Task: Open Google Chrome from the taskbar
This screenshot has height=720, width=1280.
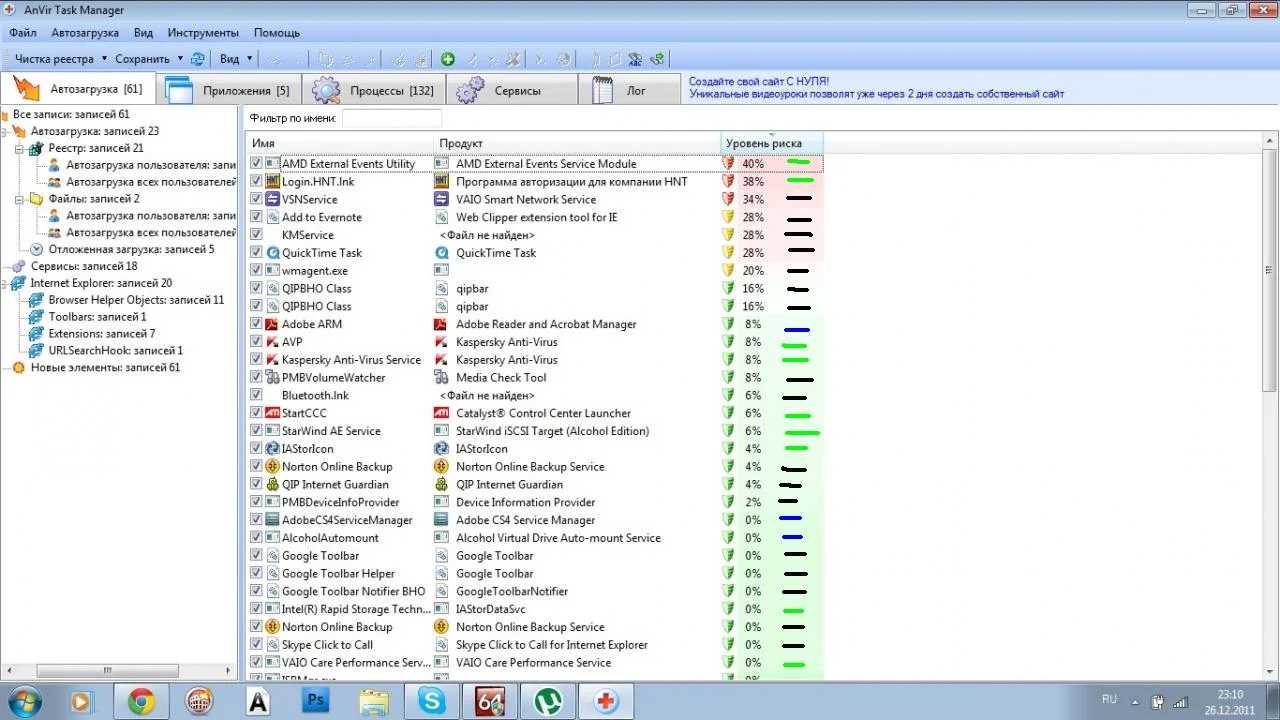Action: [141, 701]
